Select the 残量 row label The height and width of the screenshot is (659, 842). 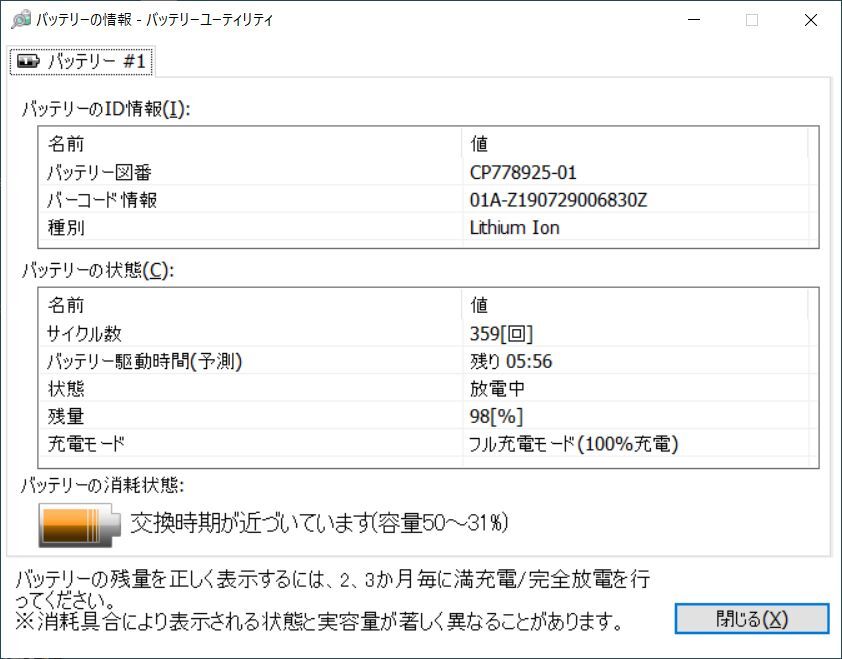(x=66, y=416)
